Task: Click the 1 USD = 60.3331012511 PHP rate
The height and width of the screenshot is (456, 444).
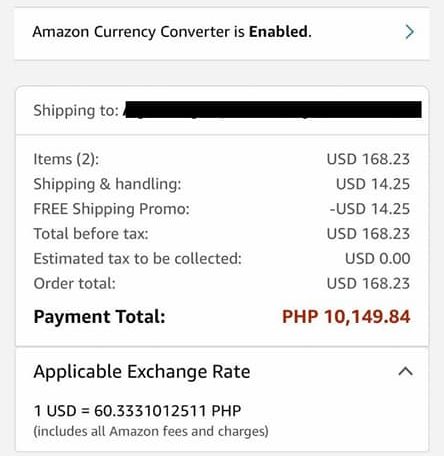Action: tap(137, 411)
